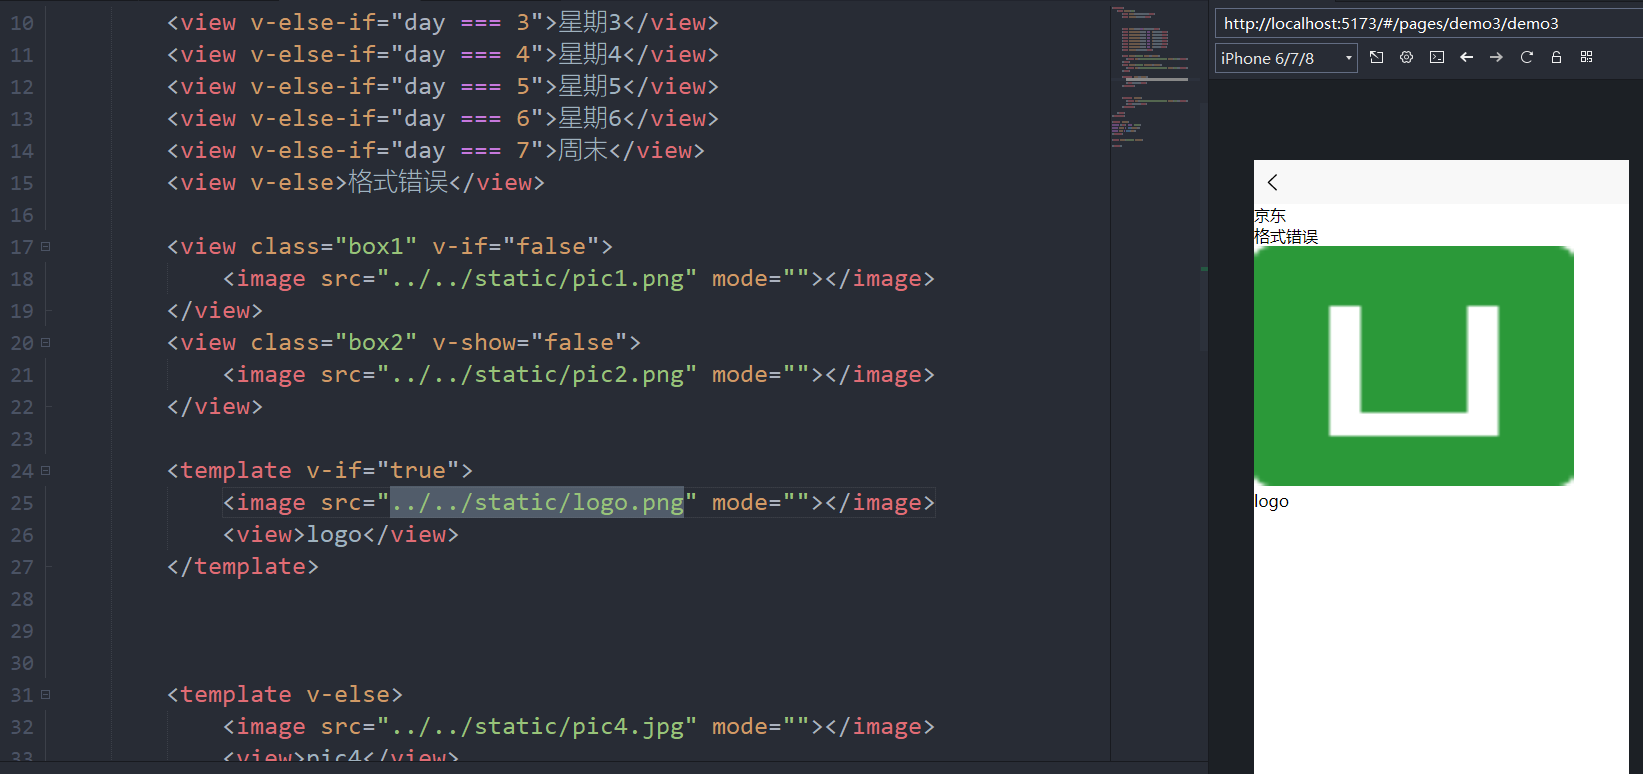Click 'template v-else' on line 31
This screenshot has width=1643, height=774.
pos(285,694)
